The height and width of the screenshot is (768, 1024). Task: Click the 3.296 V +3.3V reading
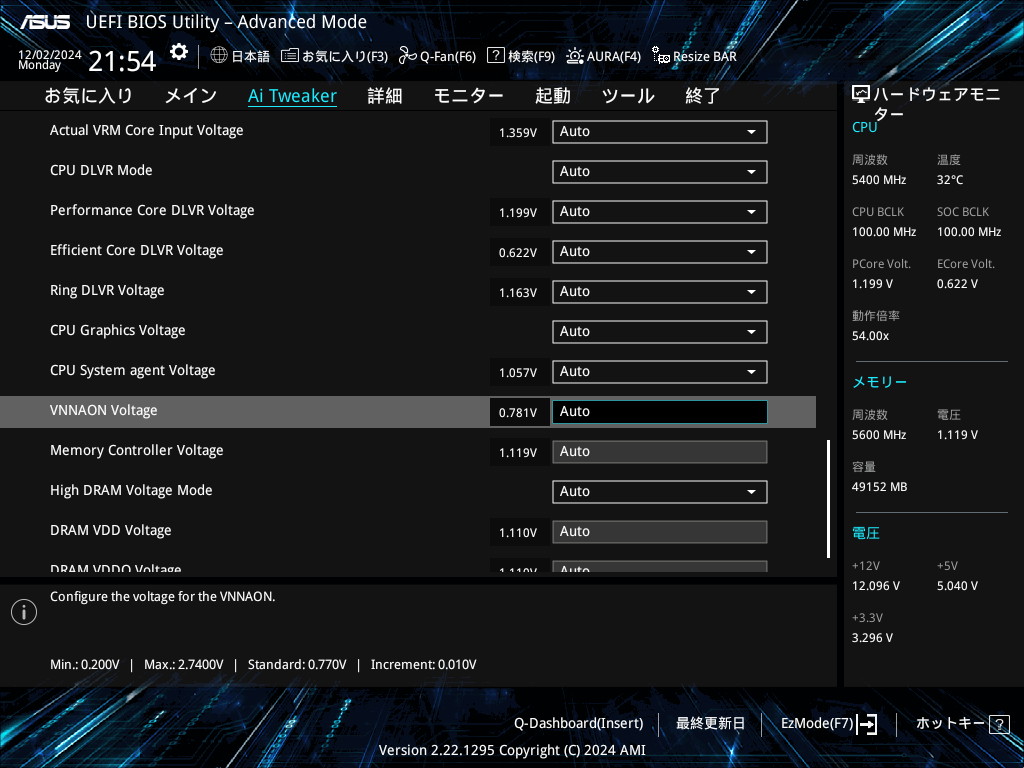(x=872, y=637)
